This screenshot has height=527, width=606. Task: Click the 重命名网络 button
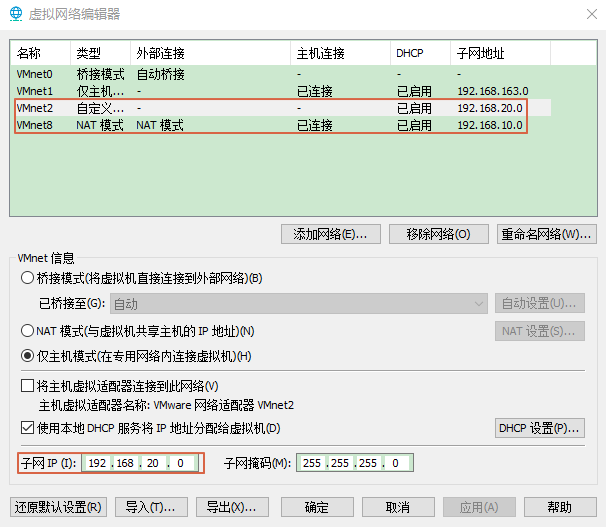pyautogui.click(x=546, y=234)
